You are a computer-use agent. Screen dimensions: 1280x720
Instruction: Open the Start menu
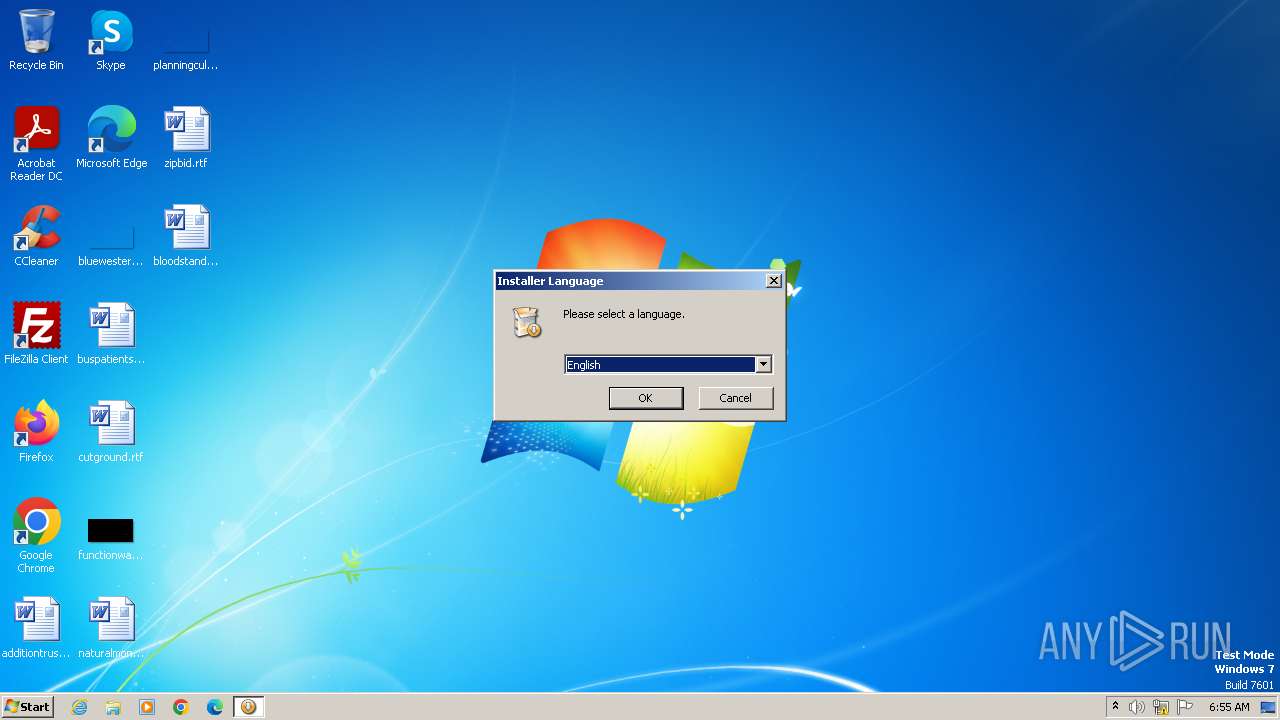[x=27, y=707]
